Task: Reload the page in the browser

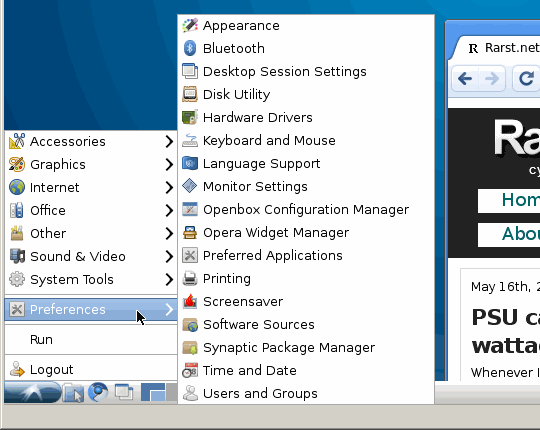Action: pyautogui.click(x=526, y=79)
